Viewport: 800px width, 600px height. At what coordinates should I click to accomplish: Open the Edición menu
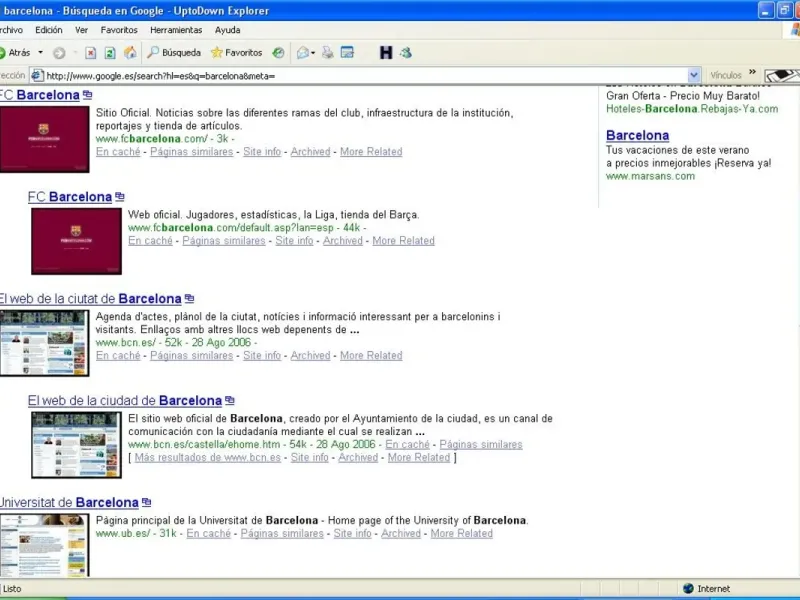point(48,30)
